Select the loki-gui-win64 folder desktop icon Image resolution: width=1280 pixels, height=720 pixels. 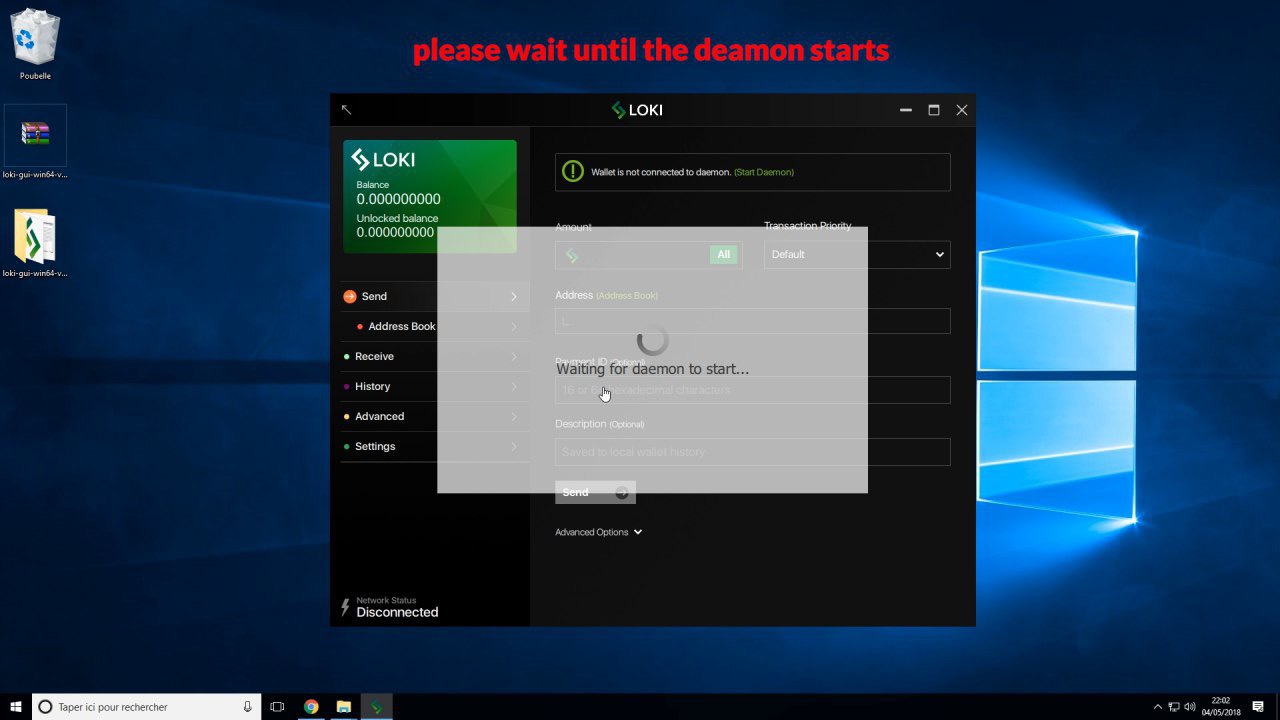(35, 243)
